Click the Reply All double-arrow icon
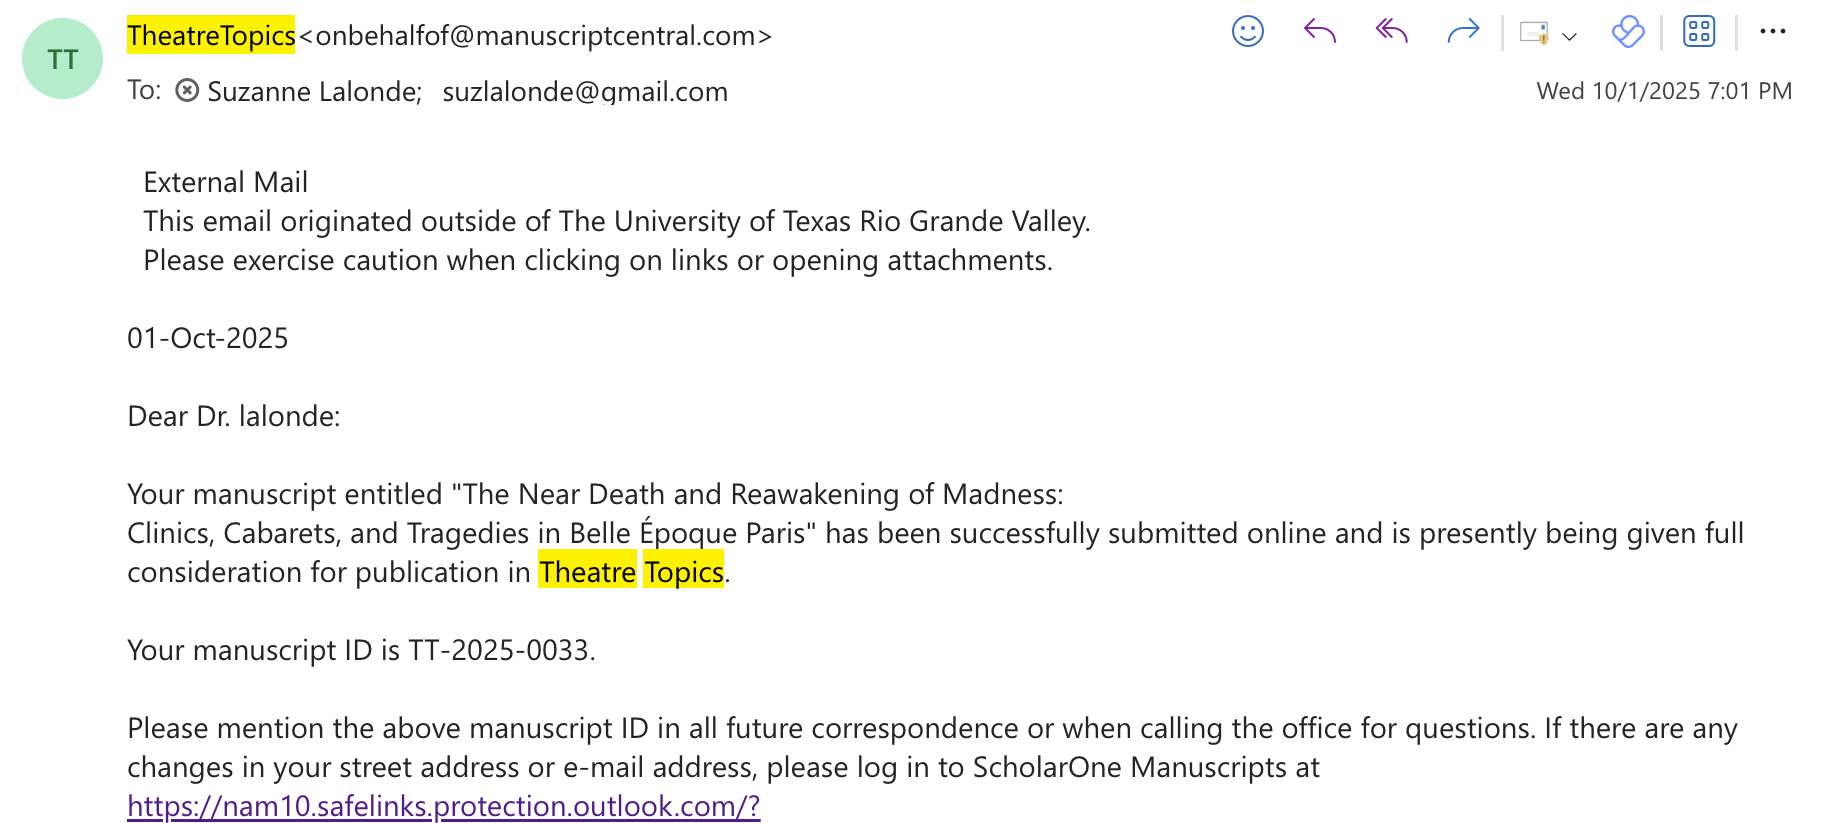The image size is (1832, 823). (1391, 32)
